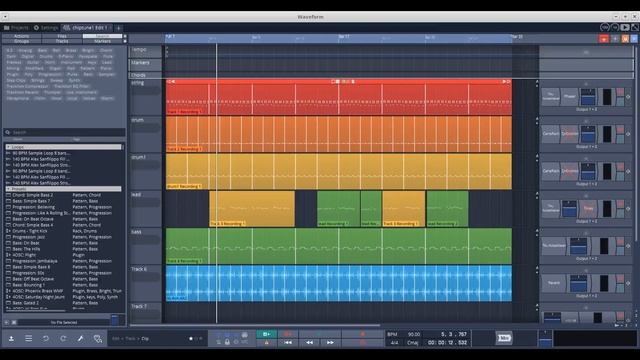Open the hamburger menu icon
640x360 pixels.
(x=29, y=339)
